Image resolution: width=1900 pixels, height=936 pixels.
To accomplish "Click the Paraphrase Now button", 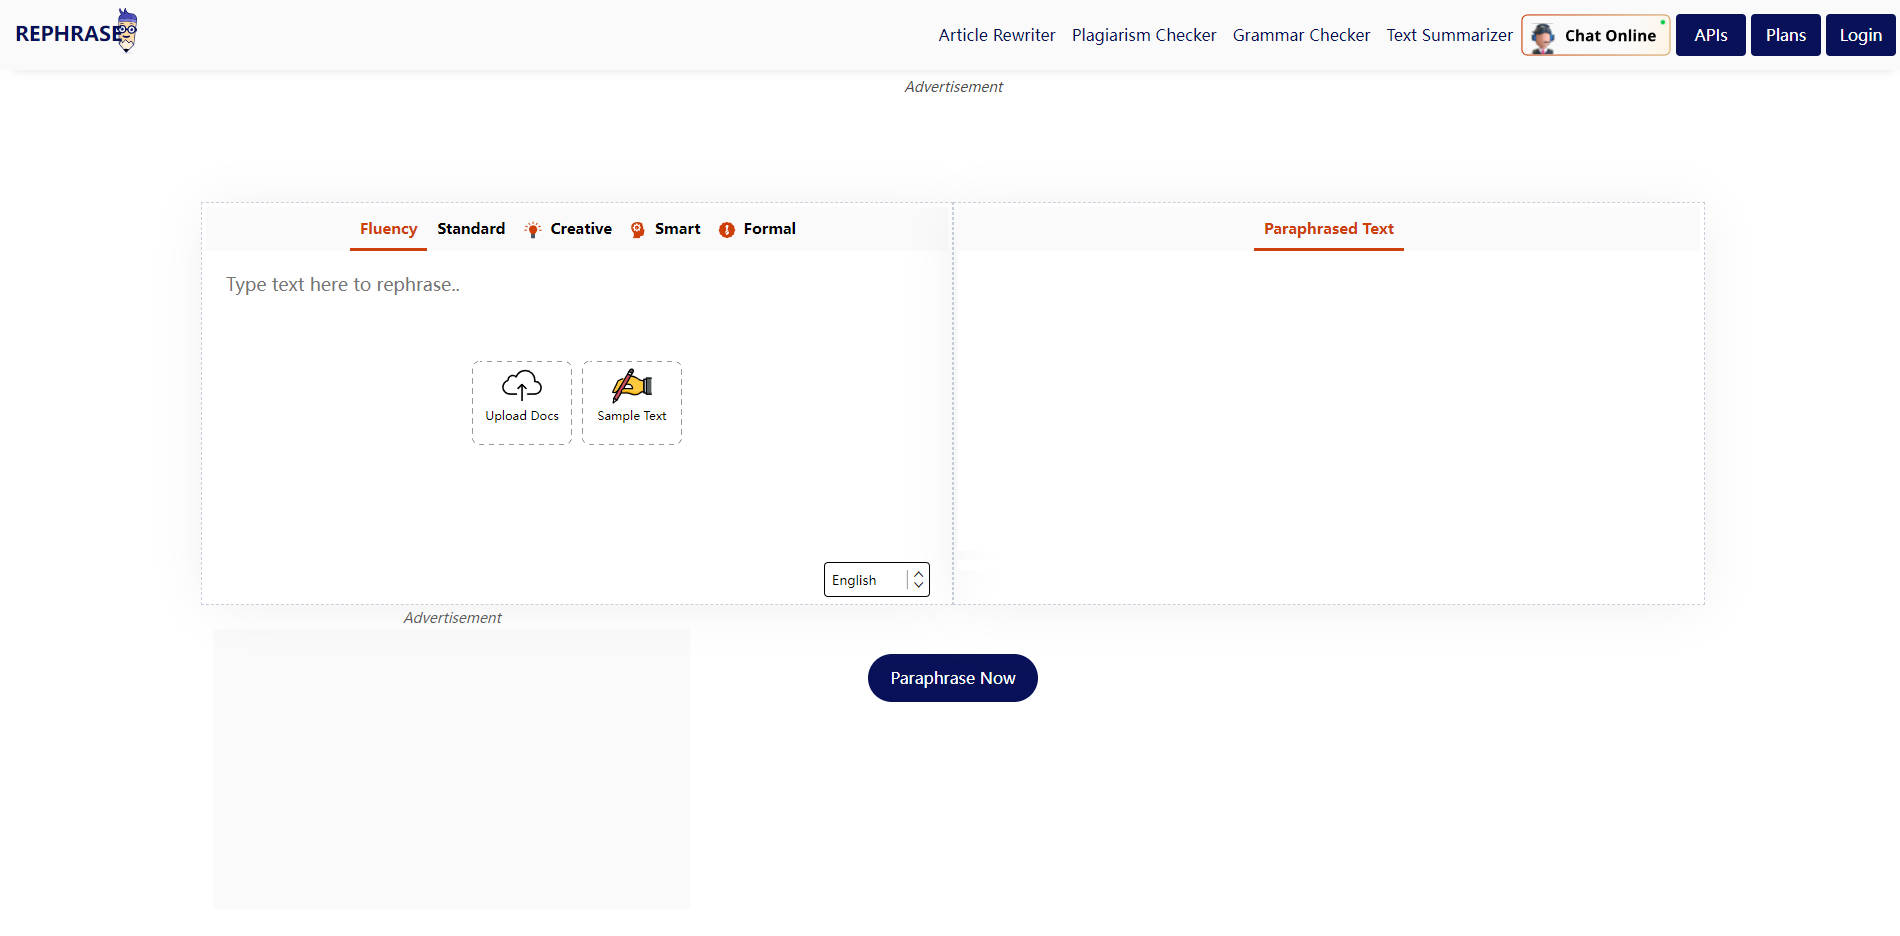I will 952,677.
